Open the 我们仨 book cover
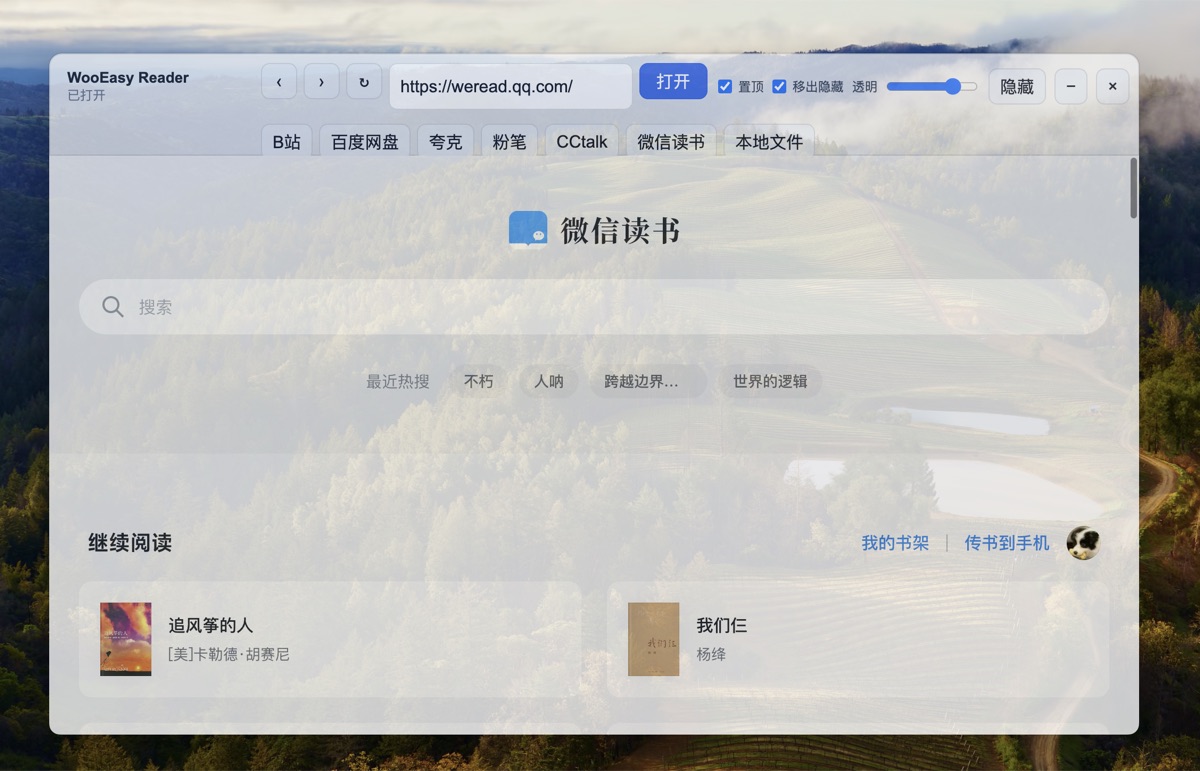The image size is (1200, 771). click(x=654, y=639)
